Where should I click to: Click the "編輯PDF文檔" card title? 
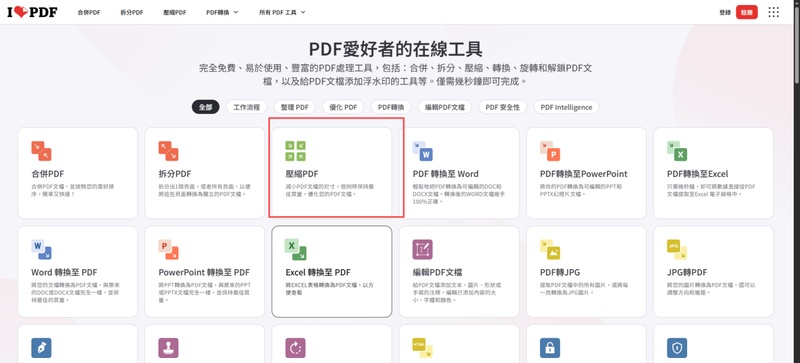(x=437, y=272)
